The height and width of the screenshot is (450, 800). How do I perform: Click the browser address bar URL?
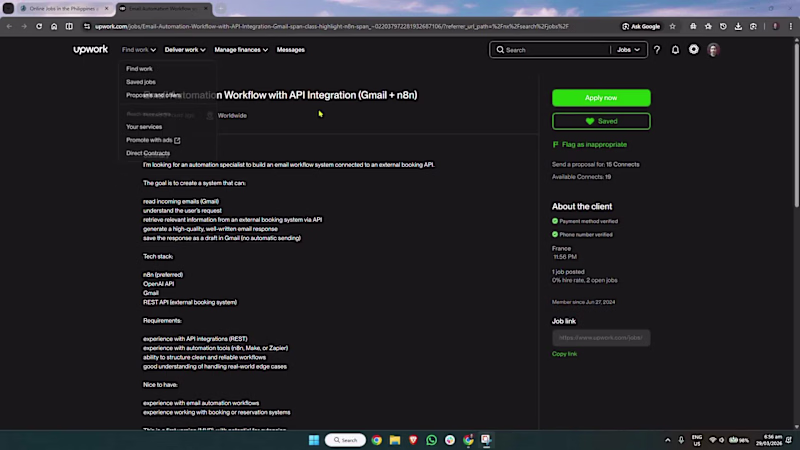tap(332, 26)
